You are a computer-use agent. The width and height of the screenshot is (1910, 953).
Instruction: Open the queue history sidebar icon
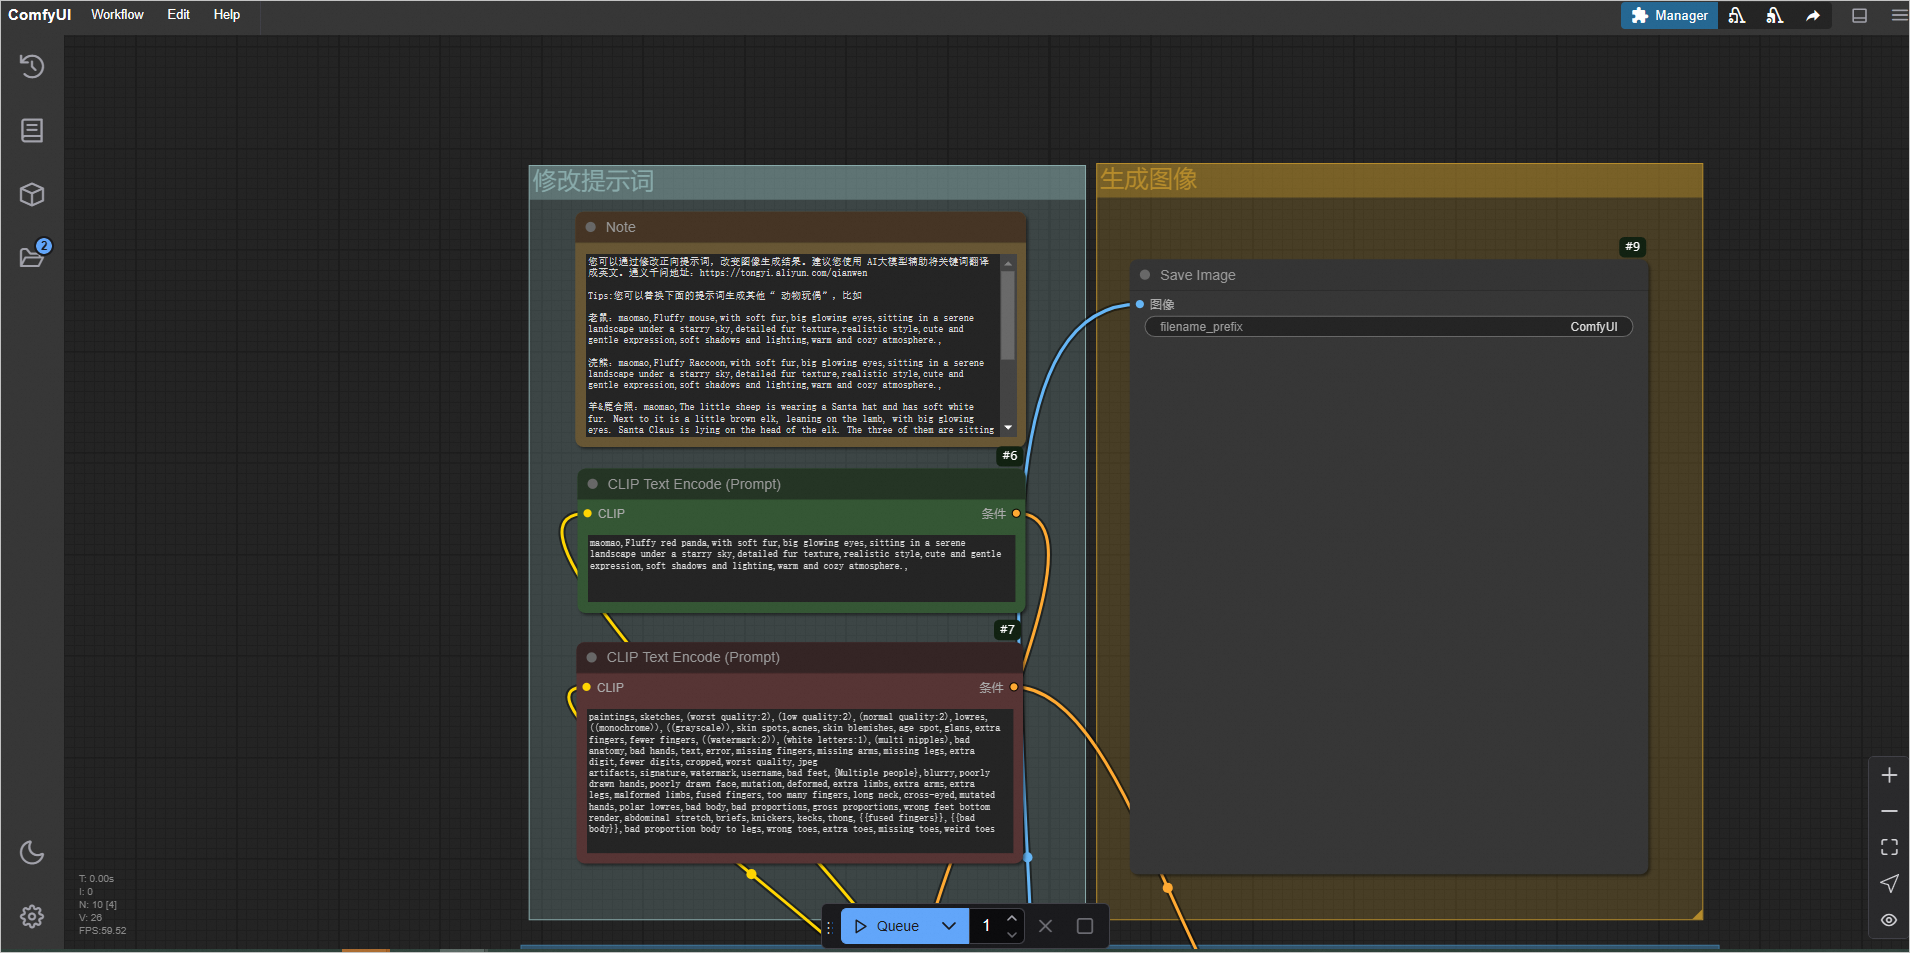tap(32, 67)
